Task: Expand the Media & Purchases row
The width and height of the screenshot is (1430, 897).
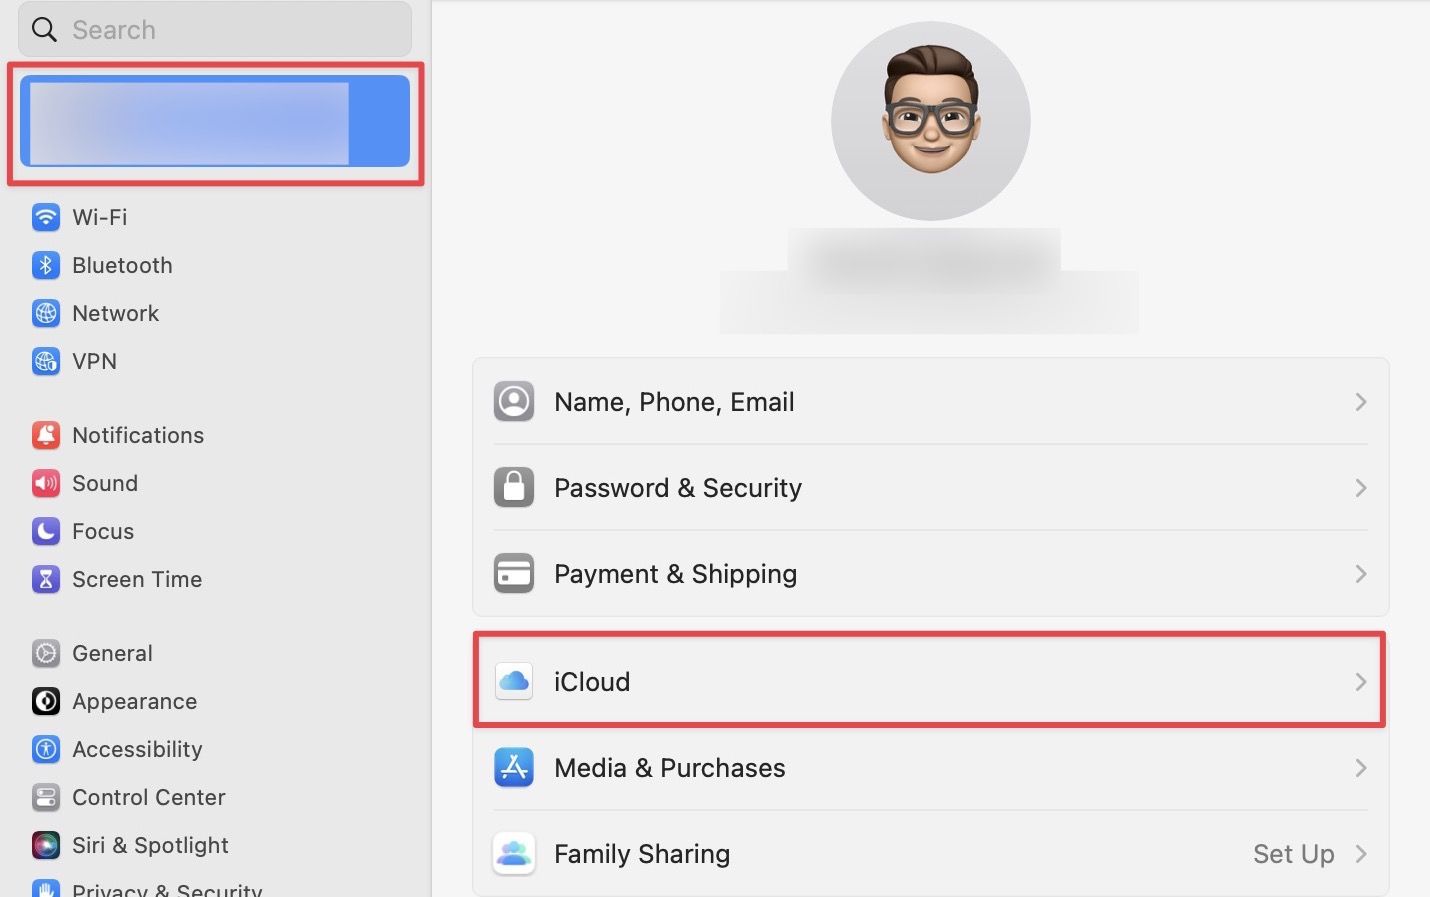Action: [x=1360, y=768]
